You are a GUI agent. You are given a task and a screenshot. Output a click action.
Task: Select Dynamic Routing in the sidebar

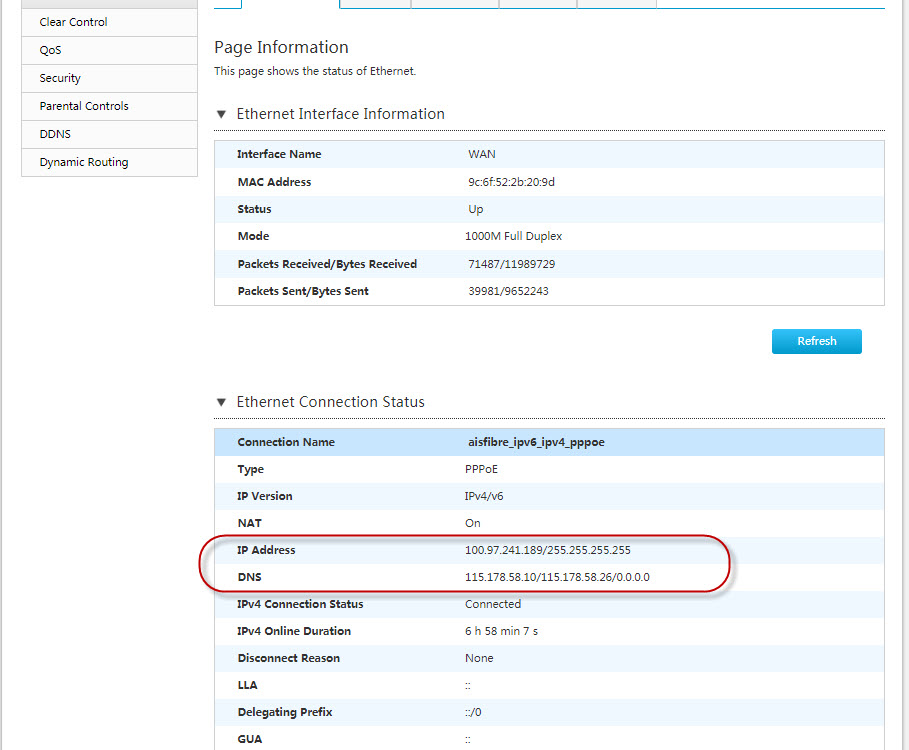pos(84,162)
